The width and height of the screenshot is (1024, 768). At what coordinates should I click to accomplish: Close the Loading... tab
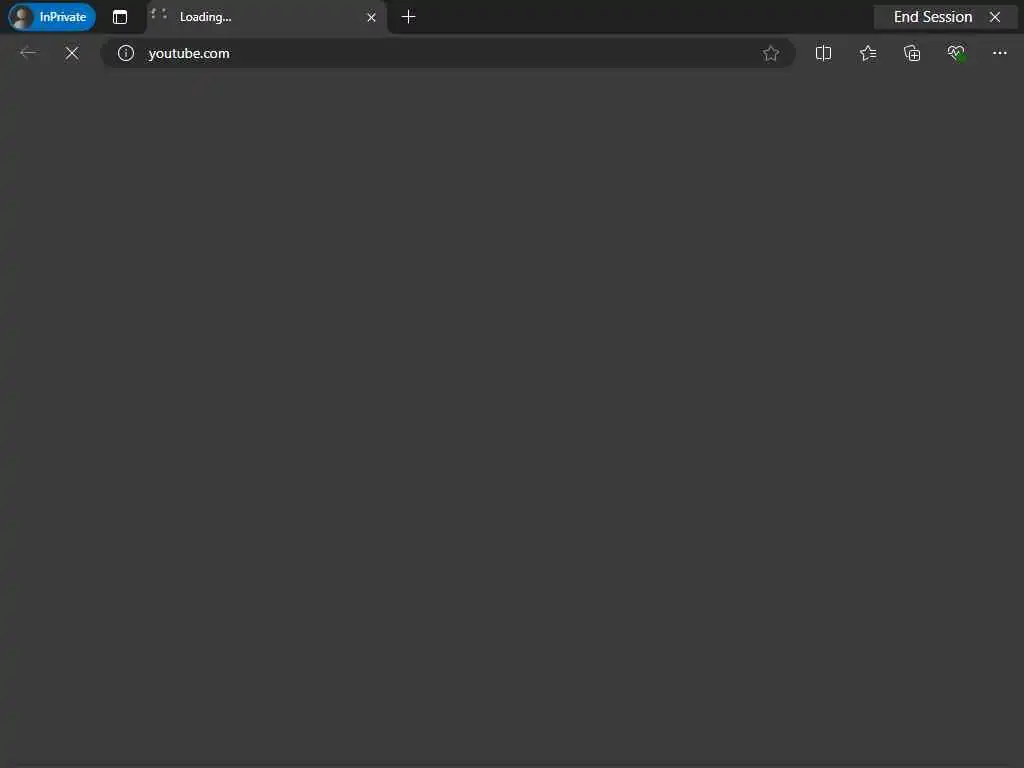371,18
